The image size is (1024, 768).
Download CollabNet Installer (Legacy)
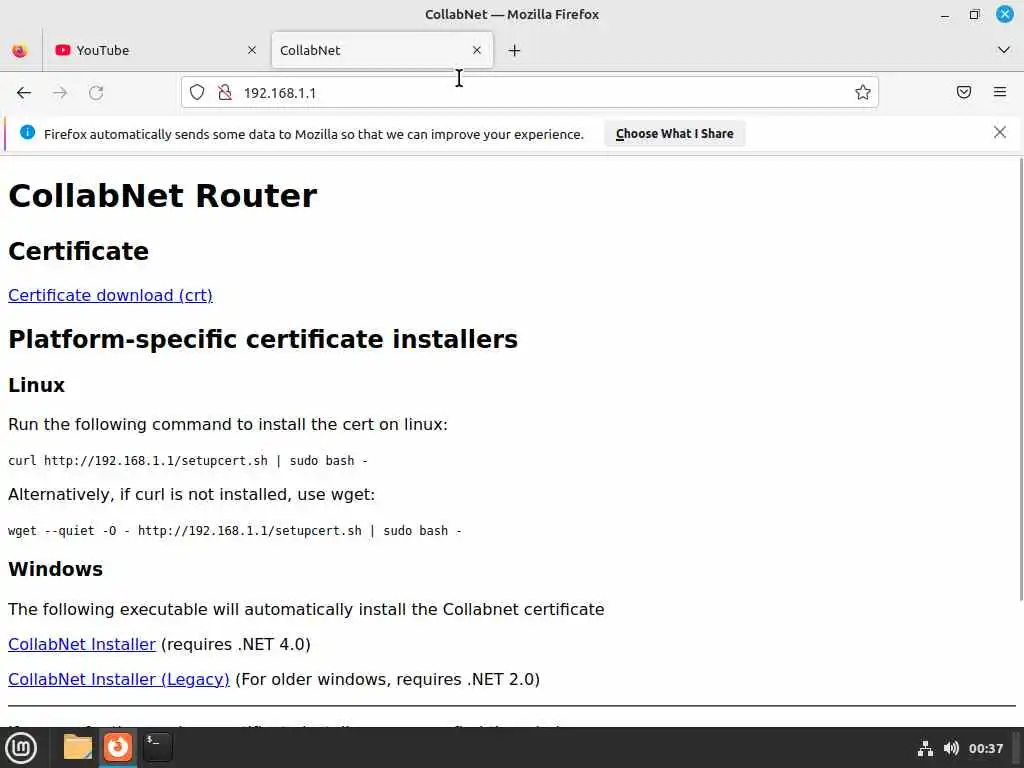pos(119,679)
